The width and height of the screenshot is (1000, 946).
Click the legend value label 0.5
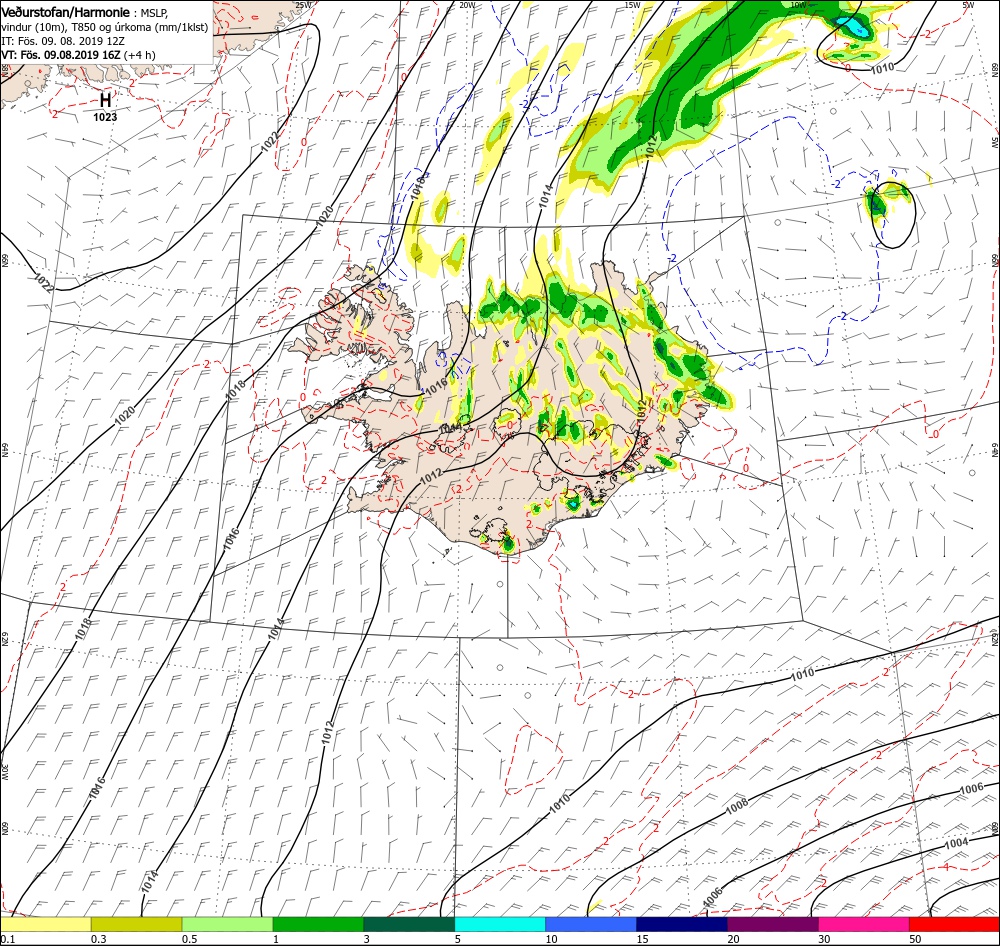(x=190, y=938)
